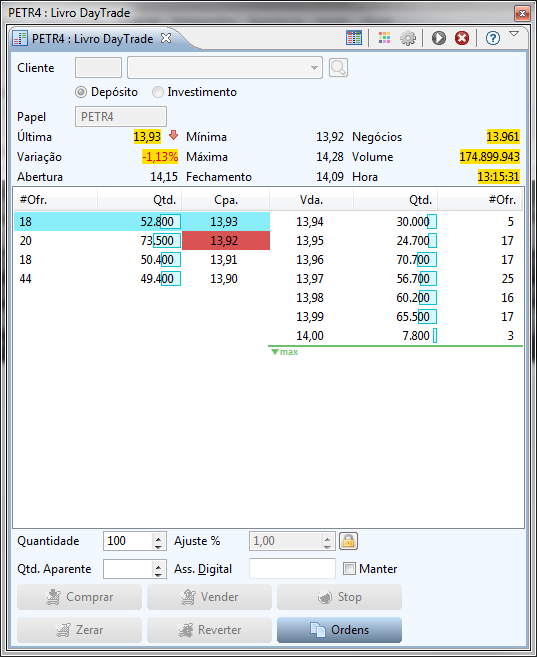This screenshot has height=657, width=537.
Task: Decrease Quantidade with the down stepper arrow
Action: 158,546
